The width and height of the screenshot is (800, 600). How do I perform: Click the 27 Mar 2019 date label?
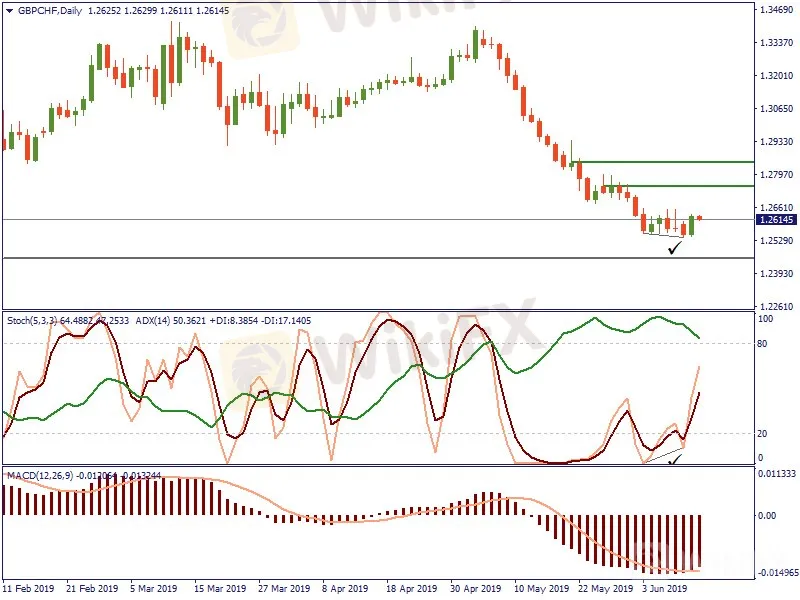tap(284, 588)
